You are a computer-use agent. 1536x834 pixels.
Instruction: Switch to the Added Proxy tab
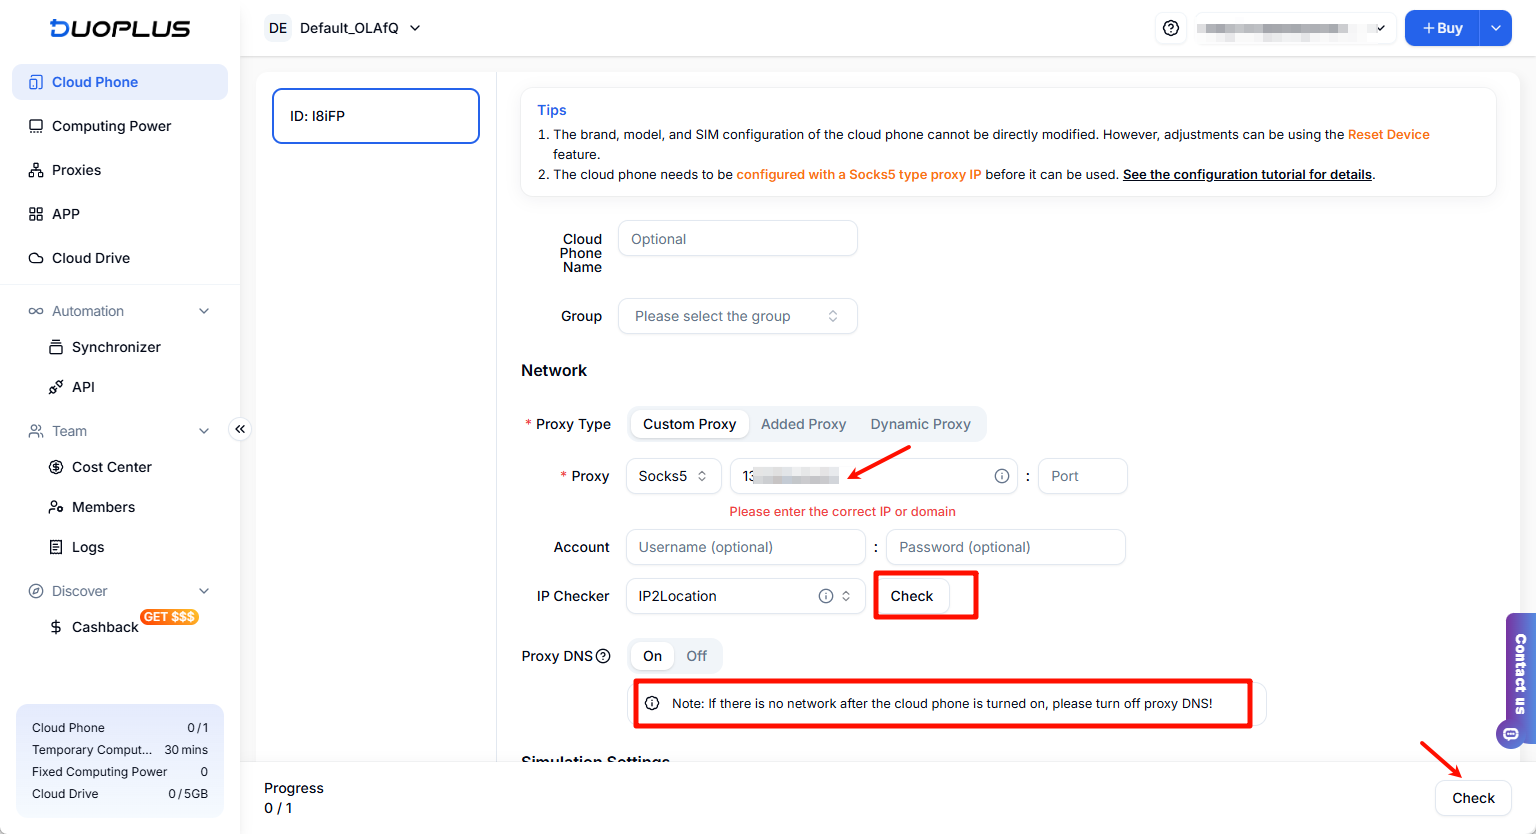(x=803, y=424)
